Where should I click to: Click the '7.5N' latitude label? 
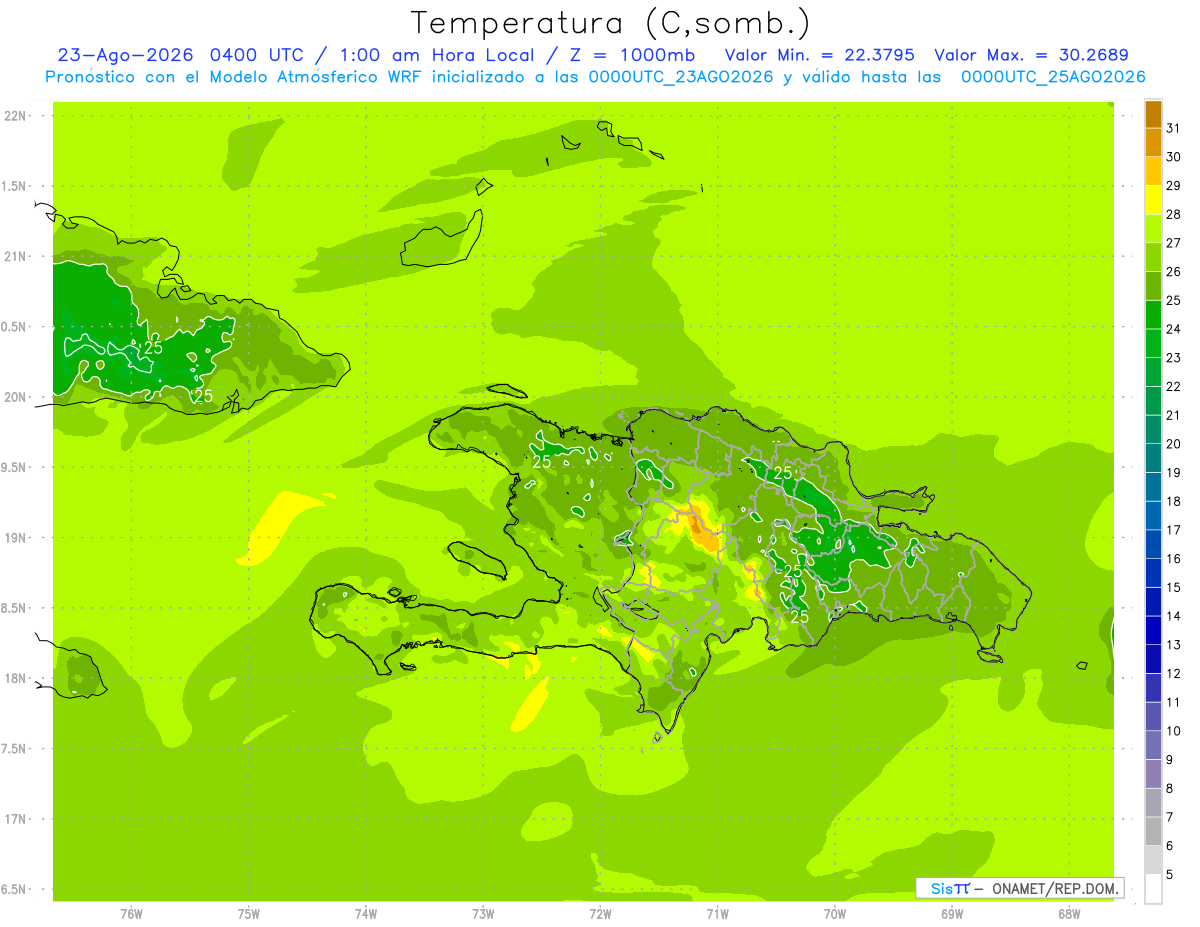(x=15, y=749)
